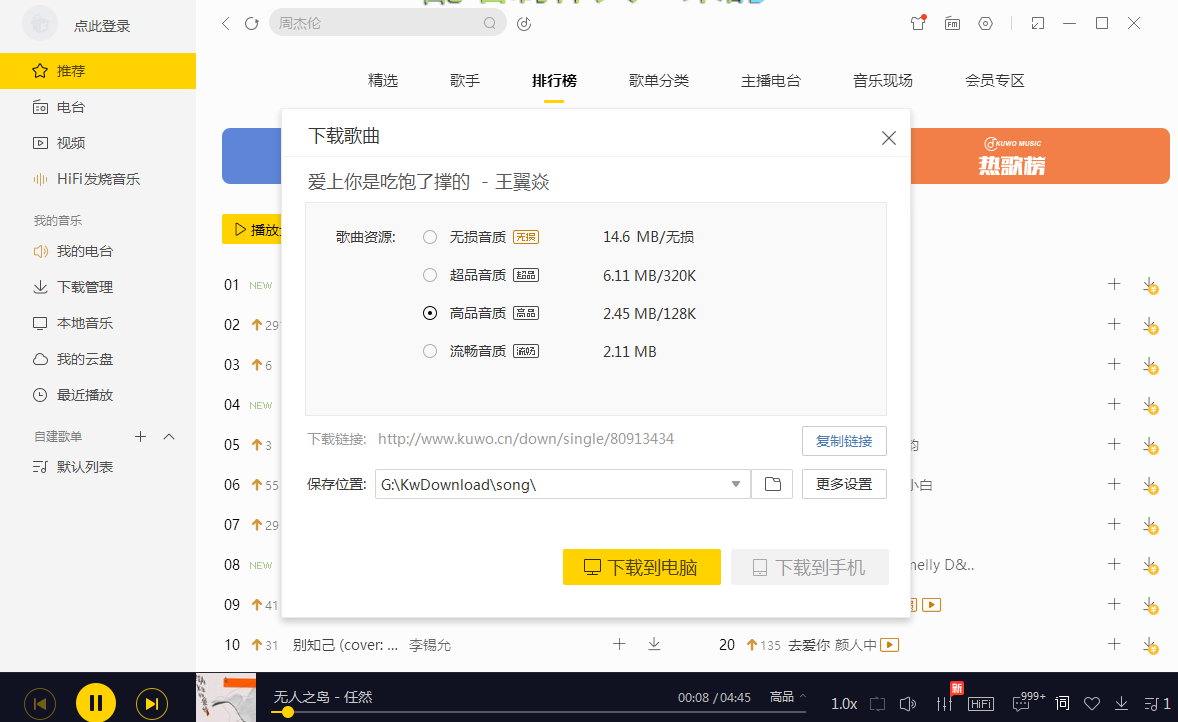Skip to next track

pyautogui.click(x=152, y=704)
